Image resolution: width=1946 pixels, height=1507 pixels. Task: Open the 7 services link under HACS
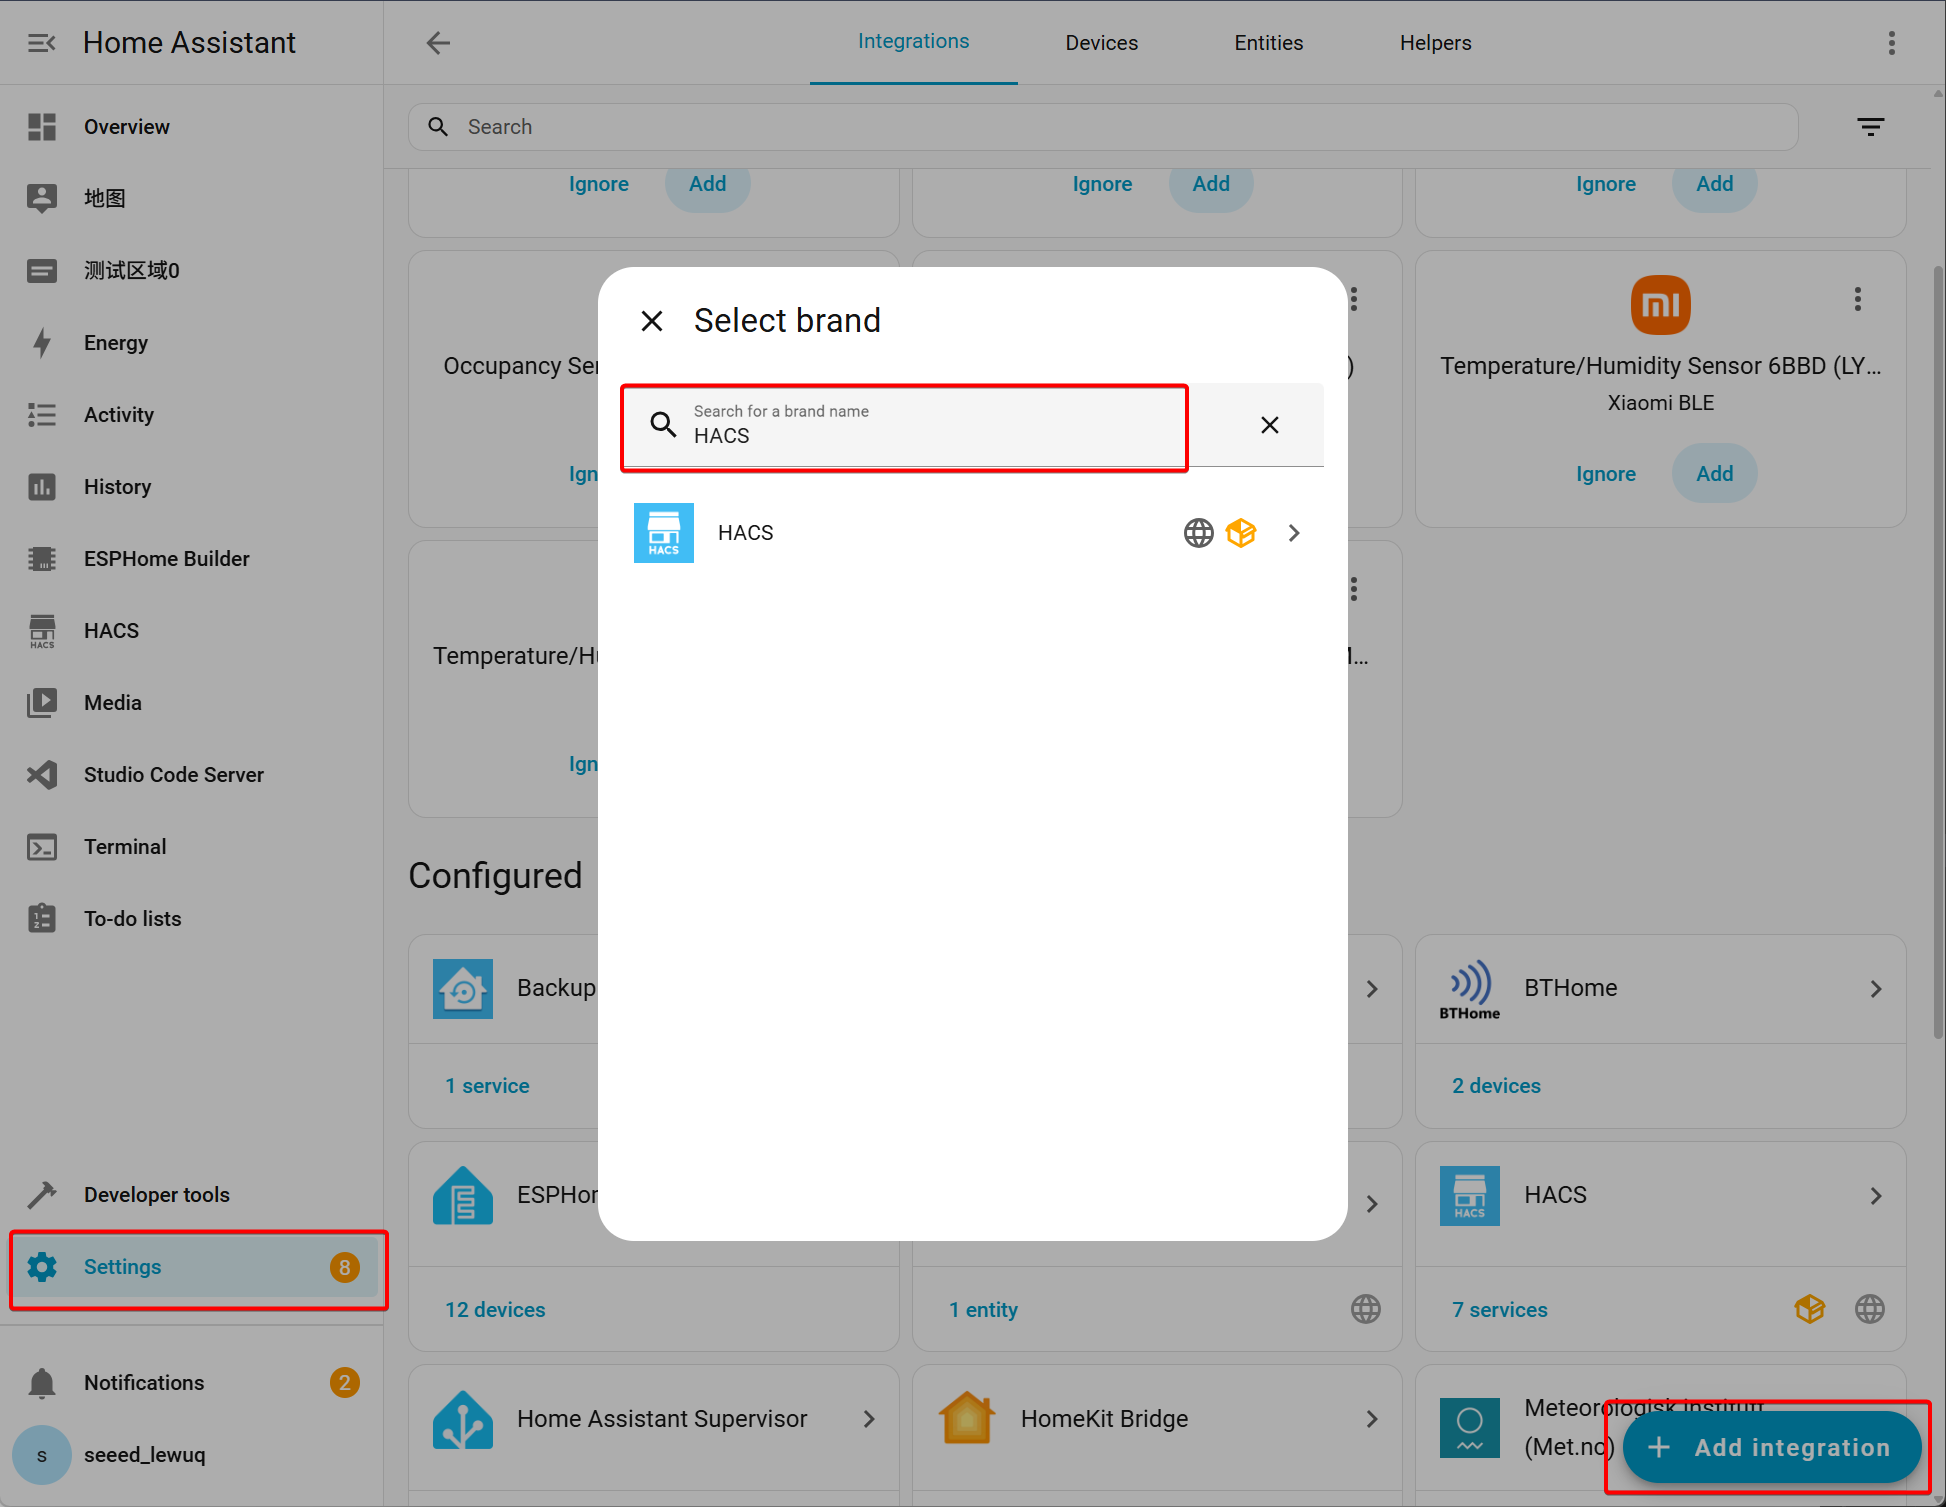(1499, 1310)
